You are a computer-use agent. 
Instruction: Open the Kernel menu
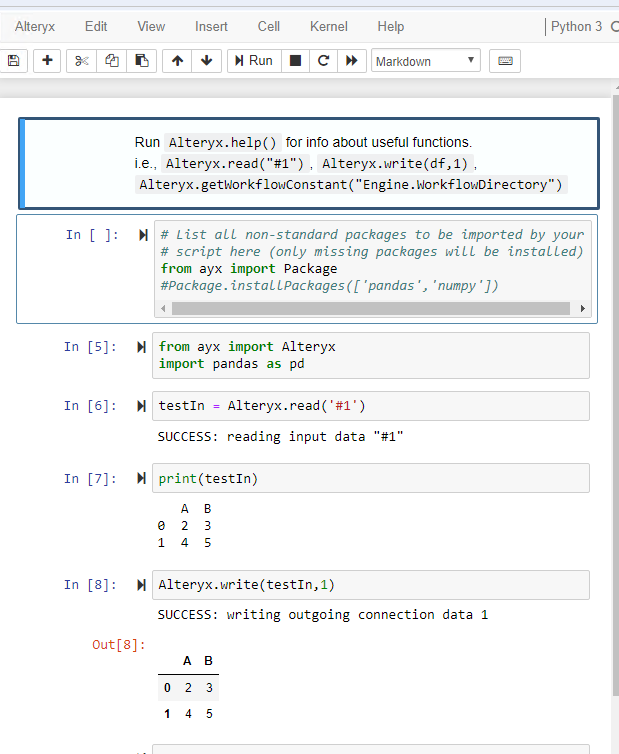point(328,26)
